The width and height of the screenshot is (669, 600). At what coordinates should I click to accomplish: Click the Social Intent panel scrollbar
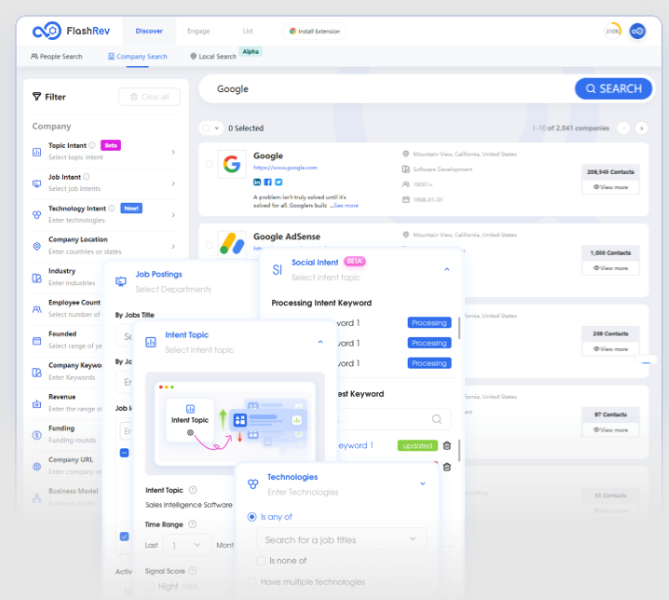tap(459, 328)
